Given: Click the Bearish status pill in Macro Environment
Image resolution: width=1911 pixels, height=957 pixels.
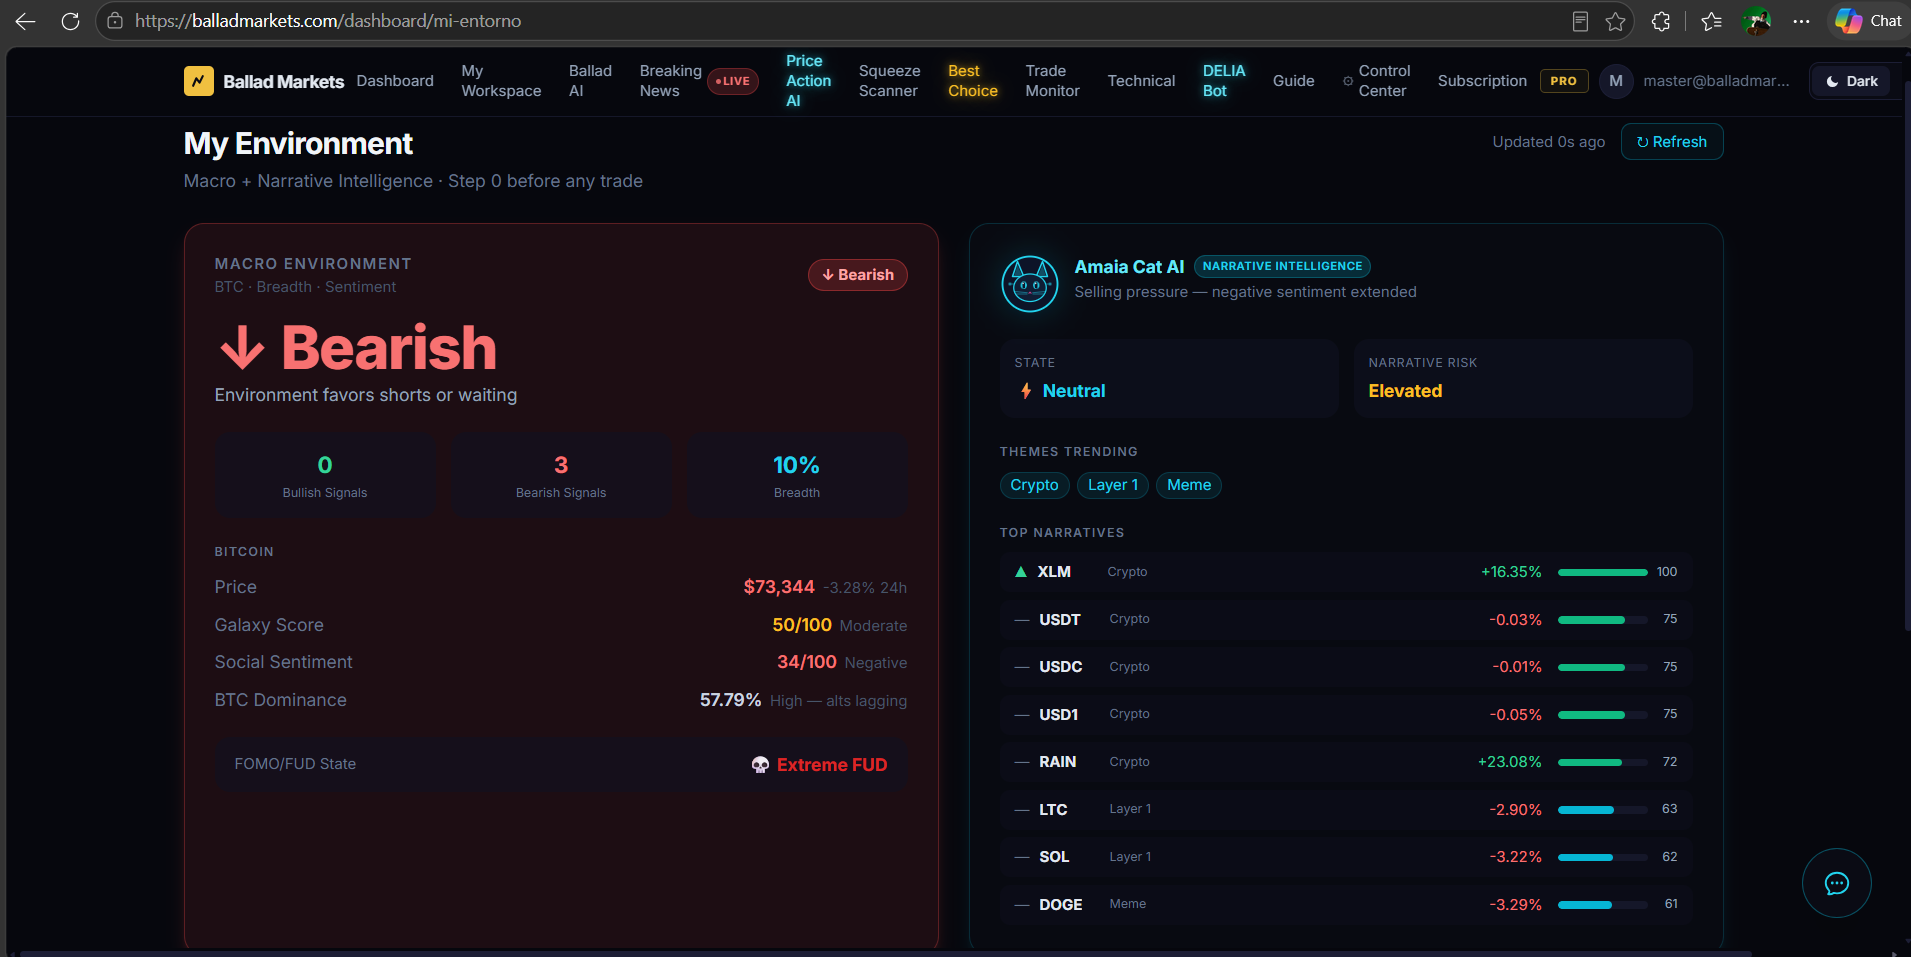Looking at the screenshot, I should [x=858, y=275].
